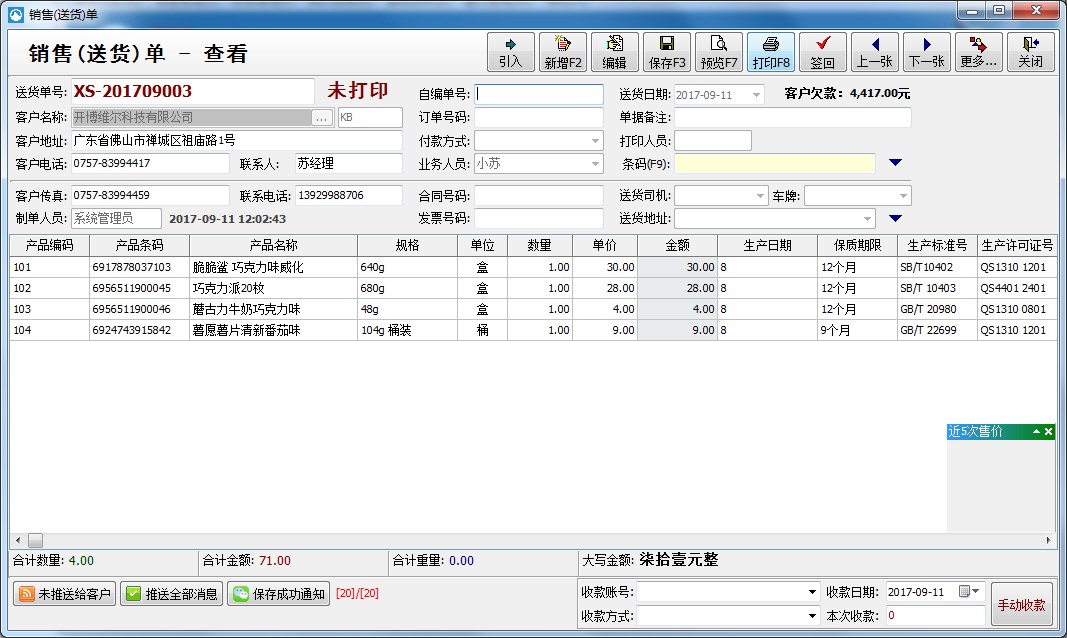Click the 合同号码 input field
1067x638 pixels.
tap(538, 196)
